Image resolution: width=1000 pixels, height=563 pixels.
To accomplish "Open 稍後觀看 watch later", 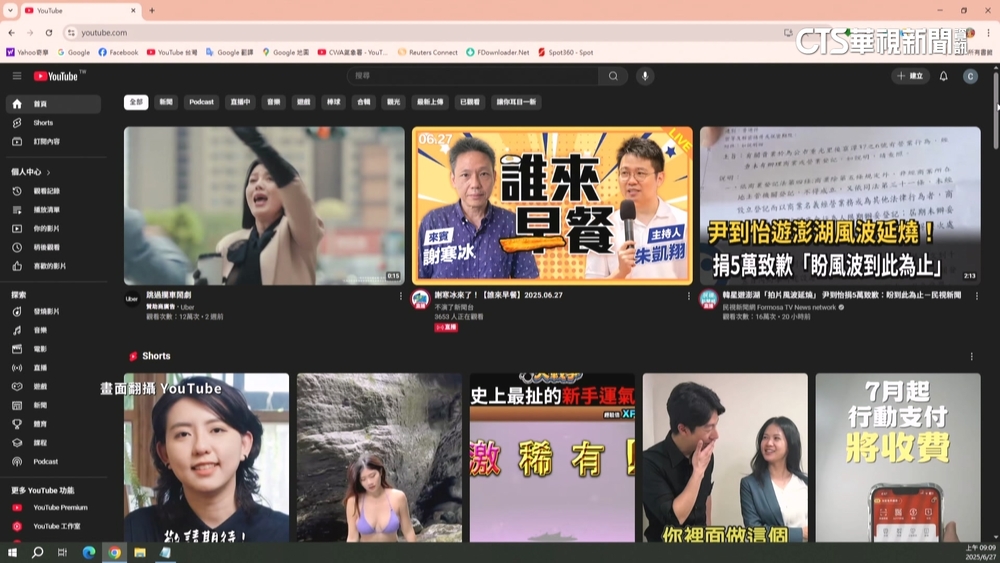I will coord(54,247).
